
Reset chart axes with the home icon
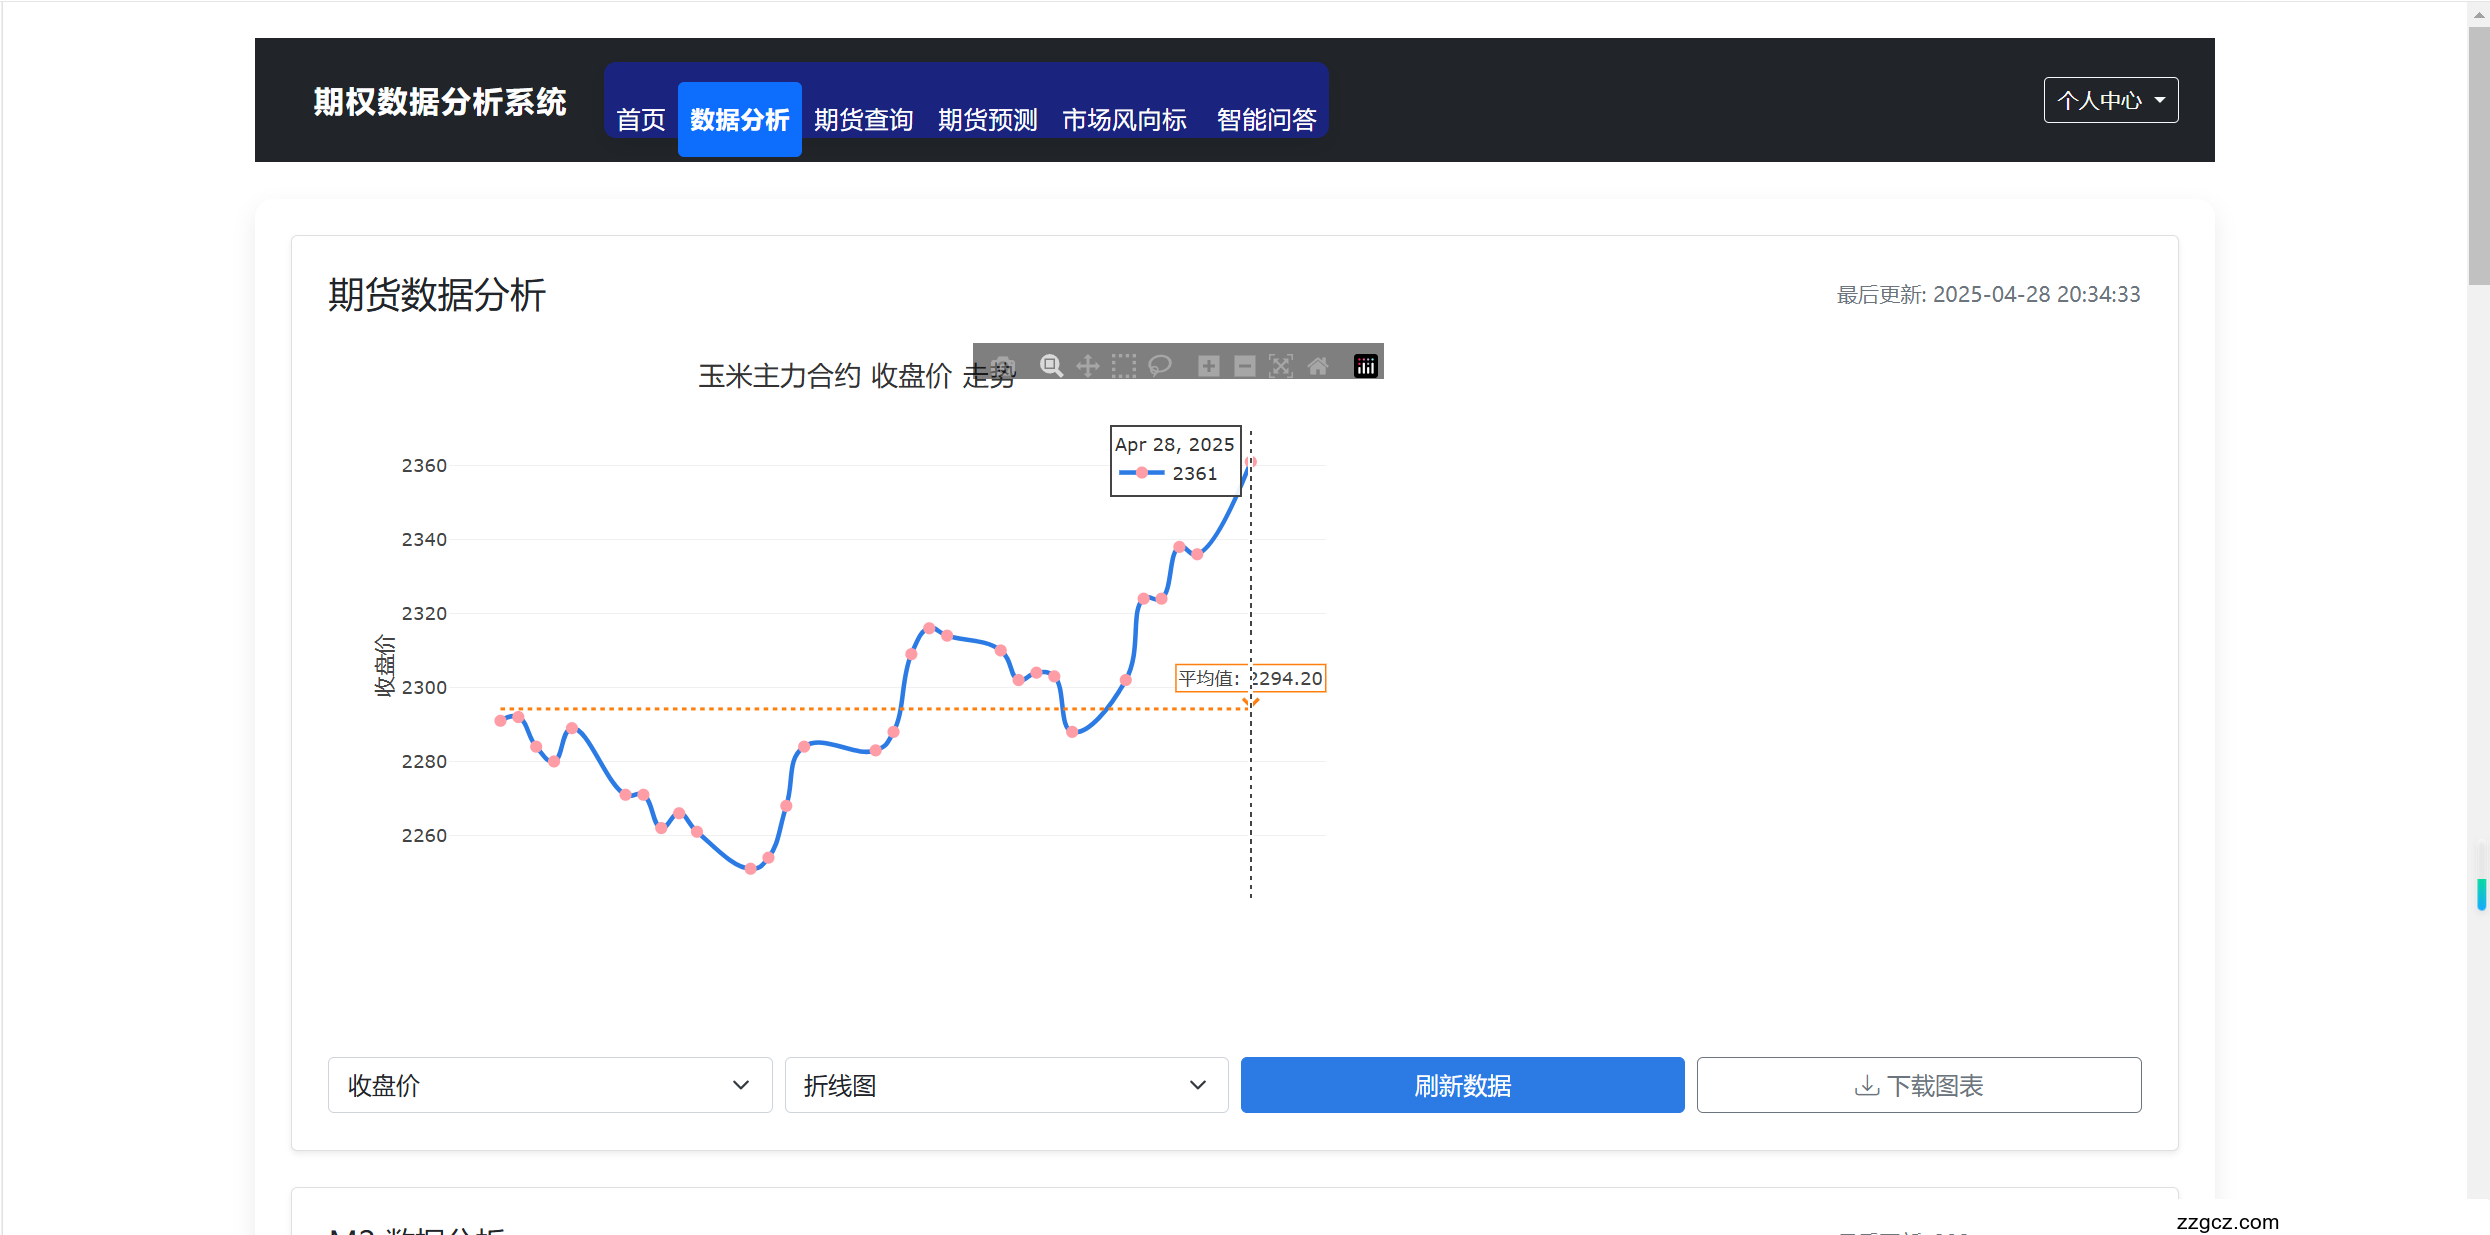tap(1317, 365)
